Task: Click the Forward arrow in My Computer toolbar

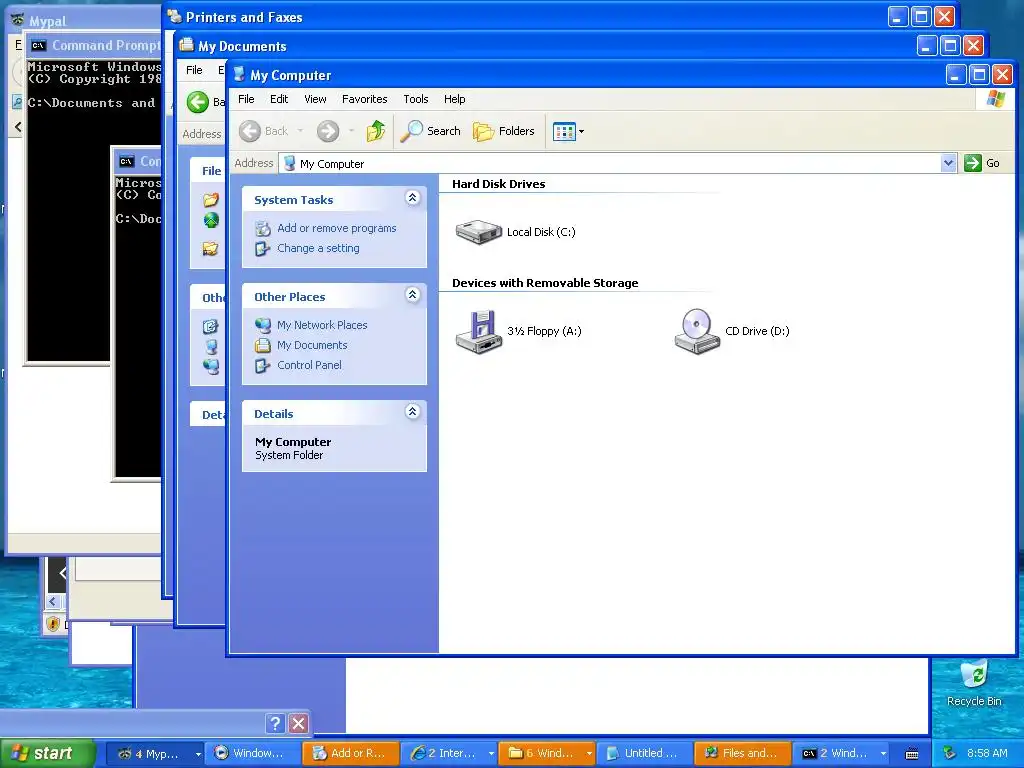Action: 328,131
